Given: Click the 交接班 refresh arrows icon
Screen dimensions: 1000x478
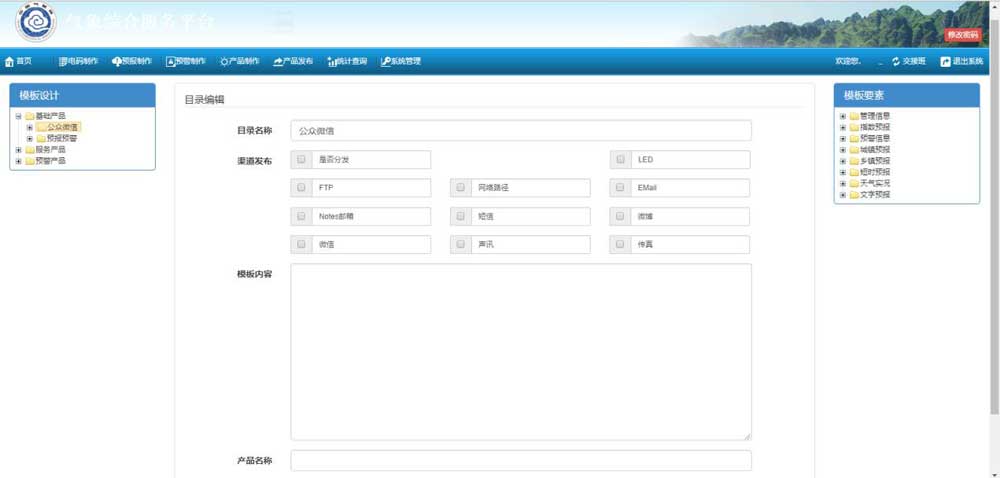Looking at the screenshot, I should (x=896, y=62).
